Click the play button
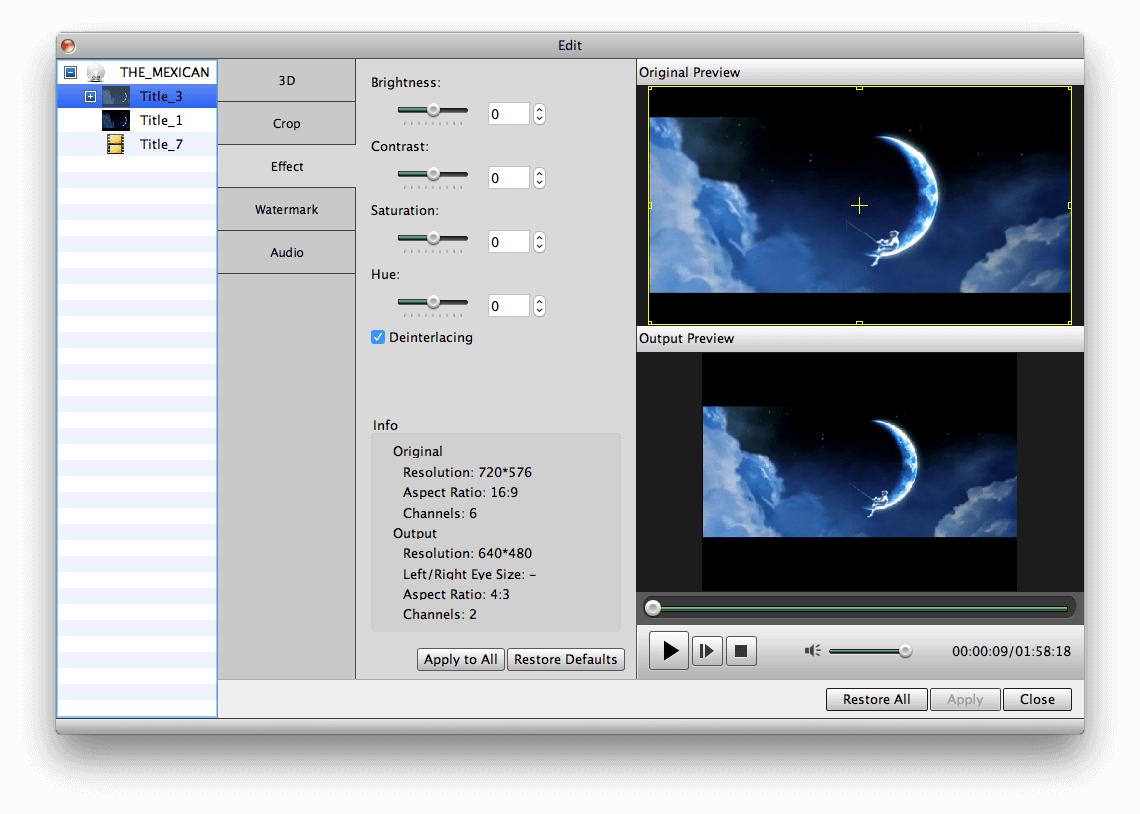The height and width of the screenshot is (814, 1140). pos(669,650)
